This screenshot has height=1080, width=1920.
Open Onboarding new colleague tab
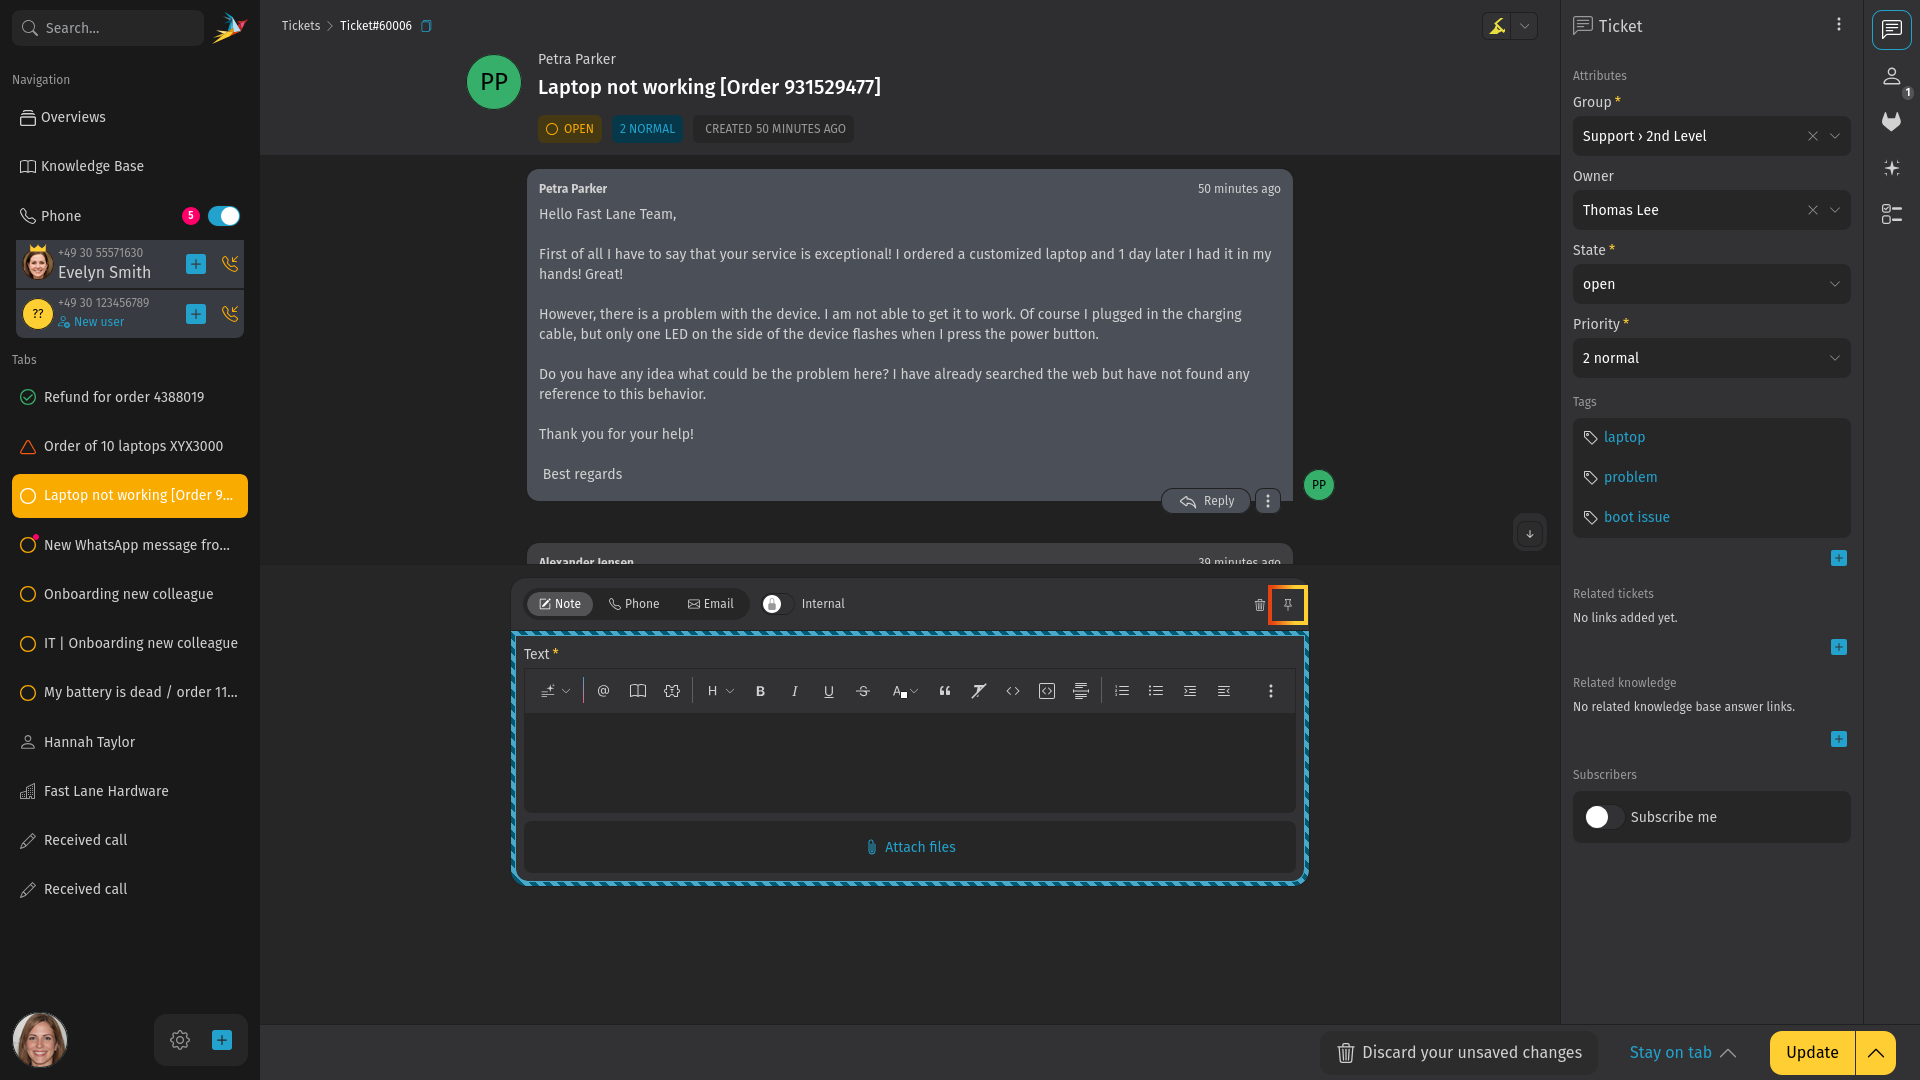pyautogui.click(x=130, y=594)
